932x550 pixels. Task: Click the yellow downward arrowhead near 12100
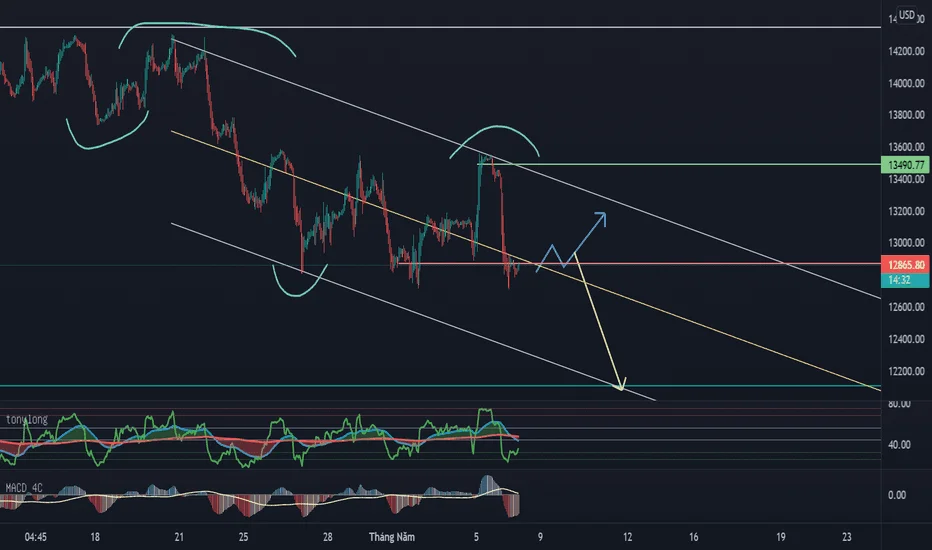point(622,388)
